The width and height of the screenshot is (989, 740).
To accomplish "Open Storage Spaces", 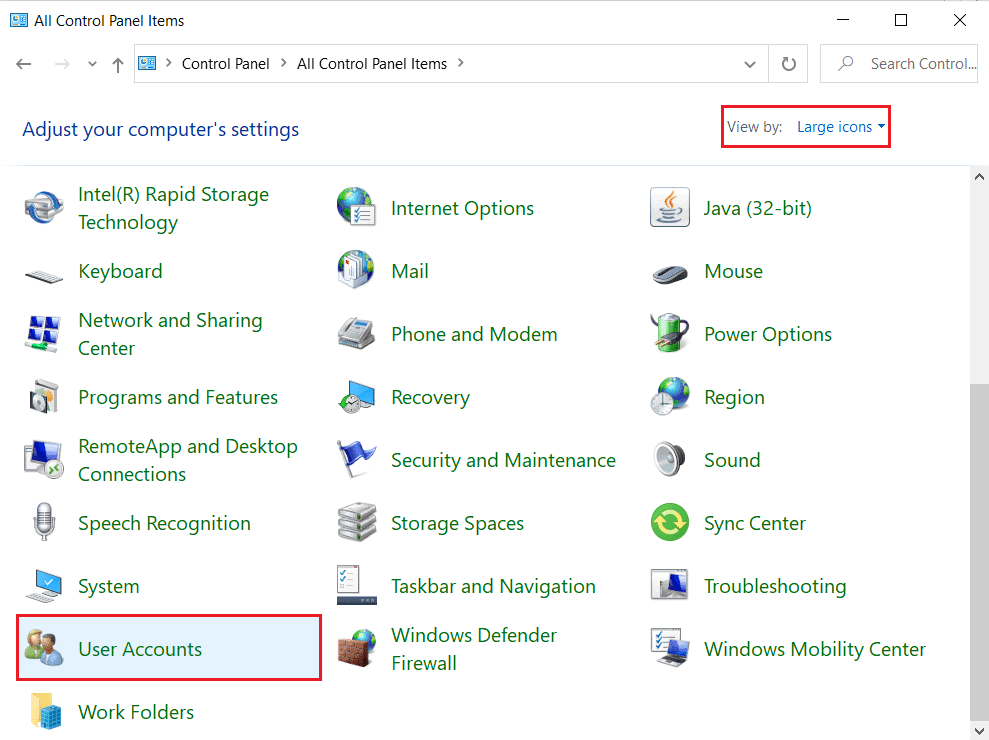I will tap(456, 523).
